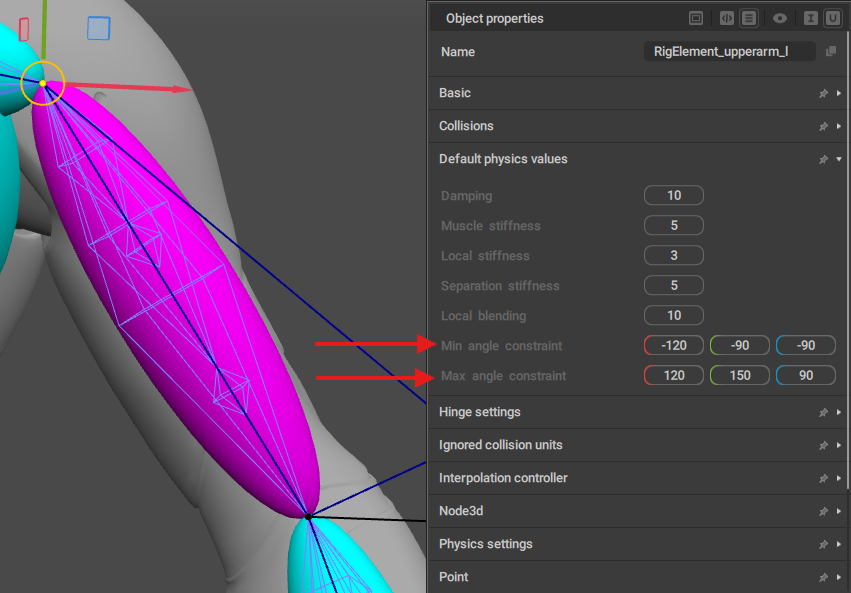Open the Node3d section
Screen dimensions: 851x593
click(x=462, y=511)
